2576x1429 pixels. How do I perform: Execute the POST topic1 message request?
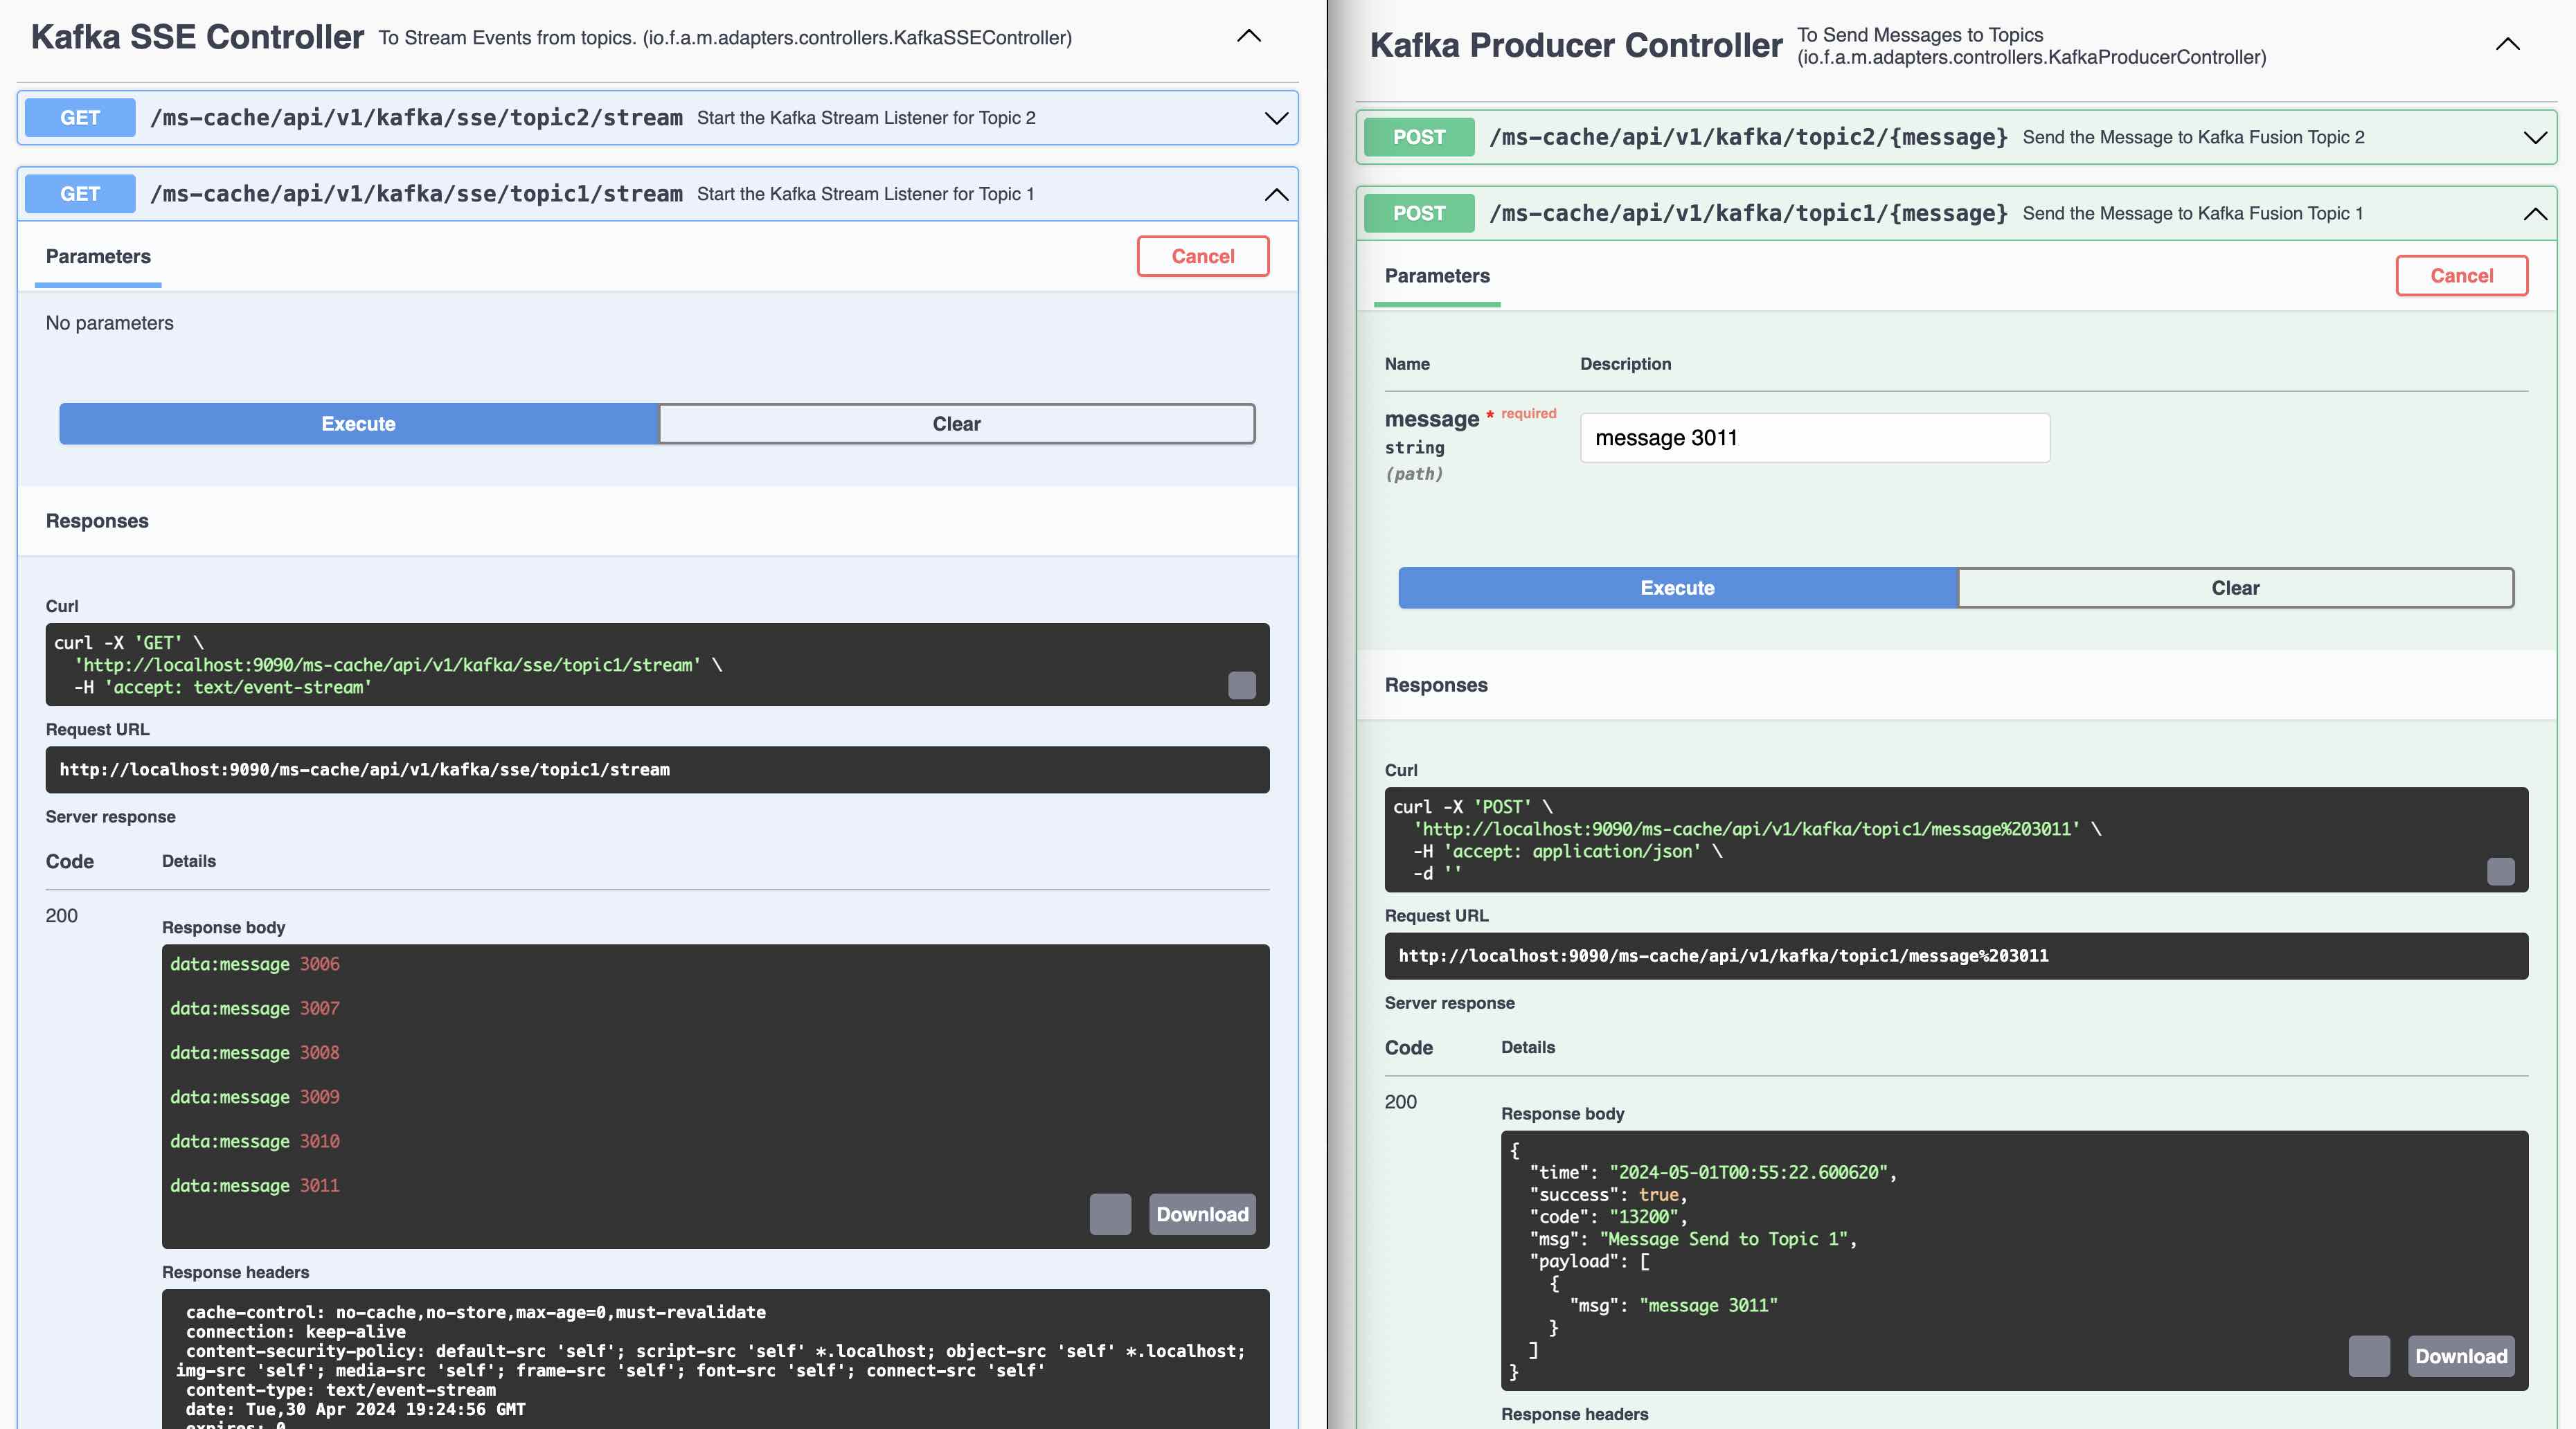pyautogui.click(x=1677, y=588)
